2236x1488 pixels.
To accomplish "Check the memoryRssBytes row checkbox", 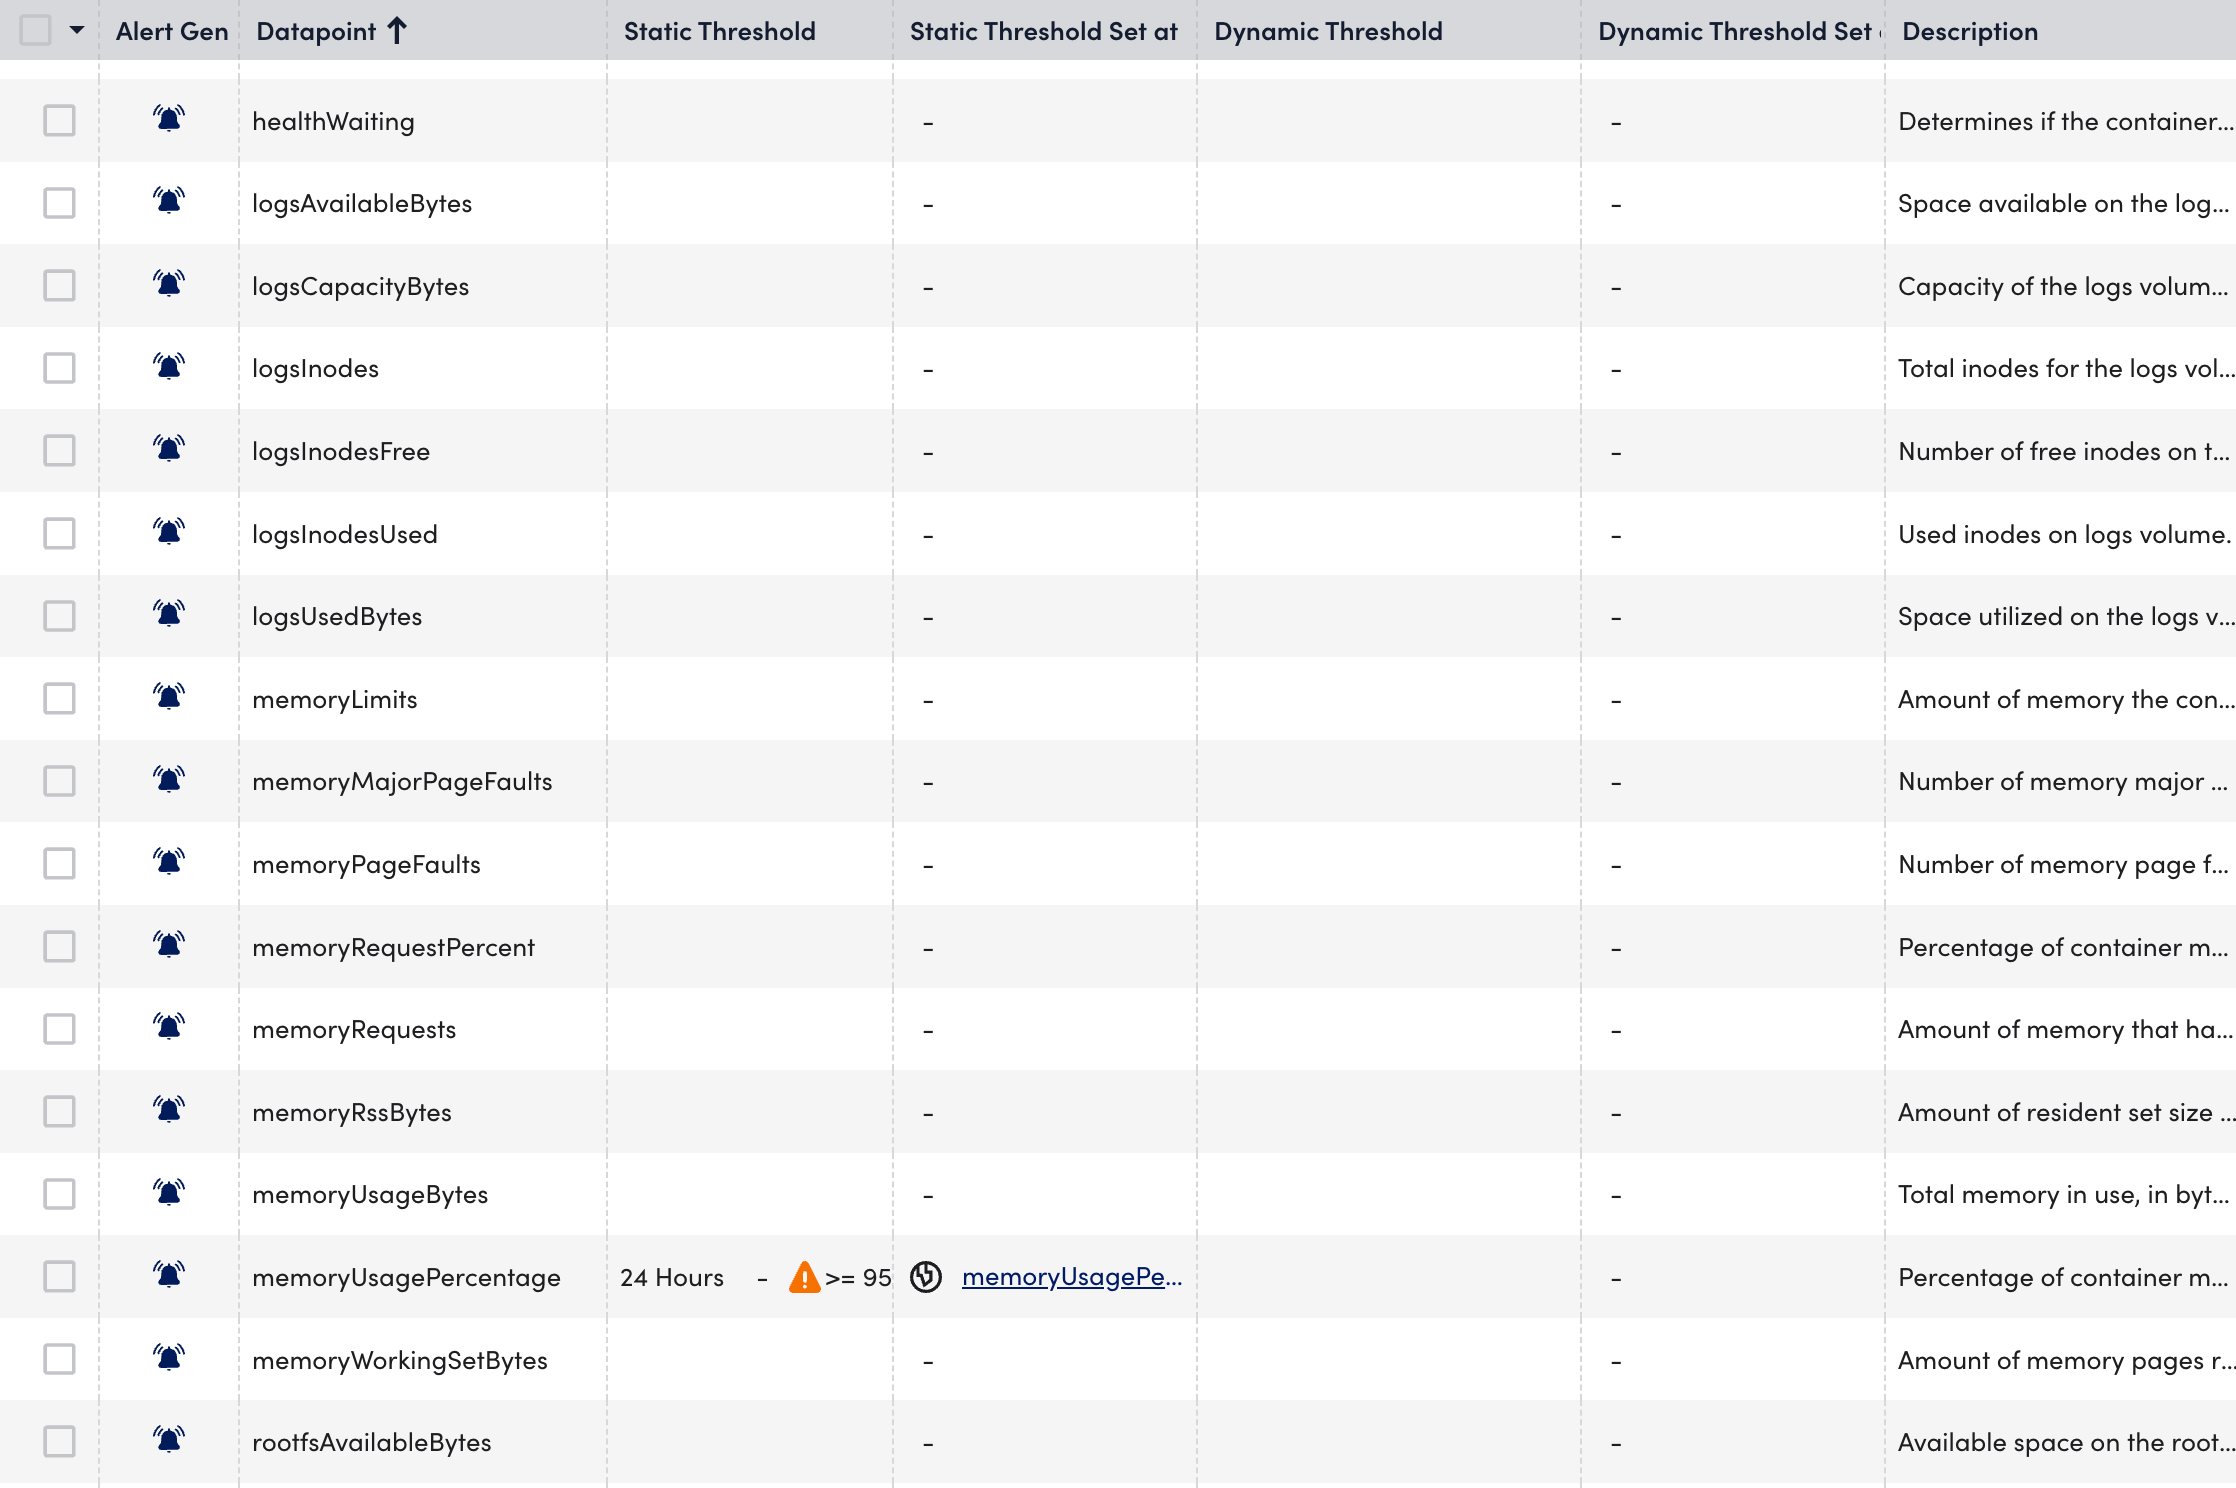I will coord(59,1112).
